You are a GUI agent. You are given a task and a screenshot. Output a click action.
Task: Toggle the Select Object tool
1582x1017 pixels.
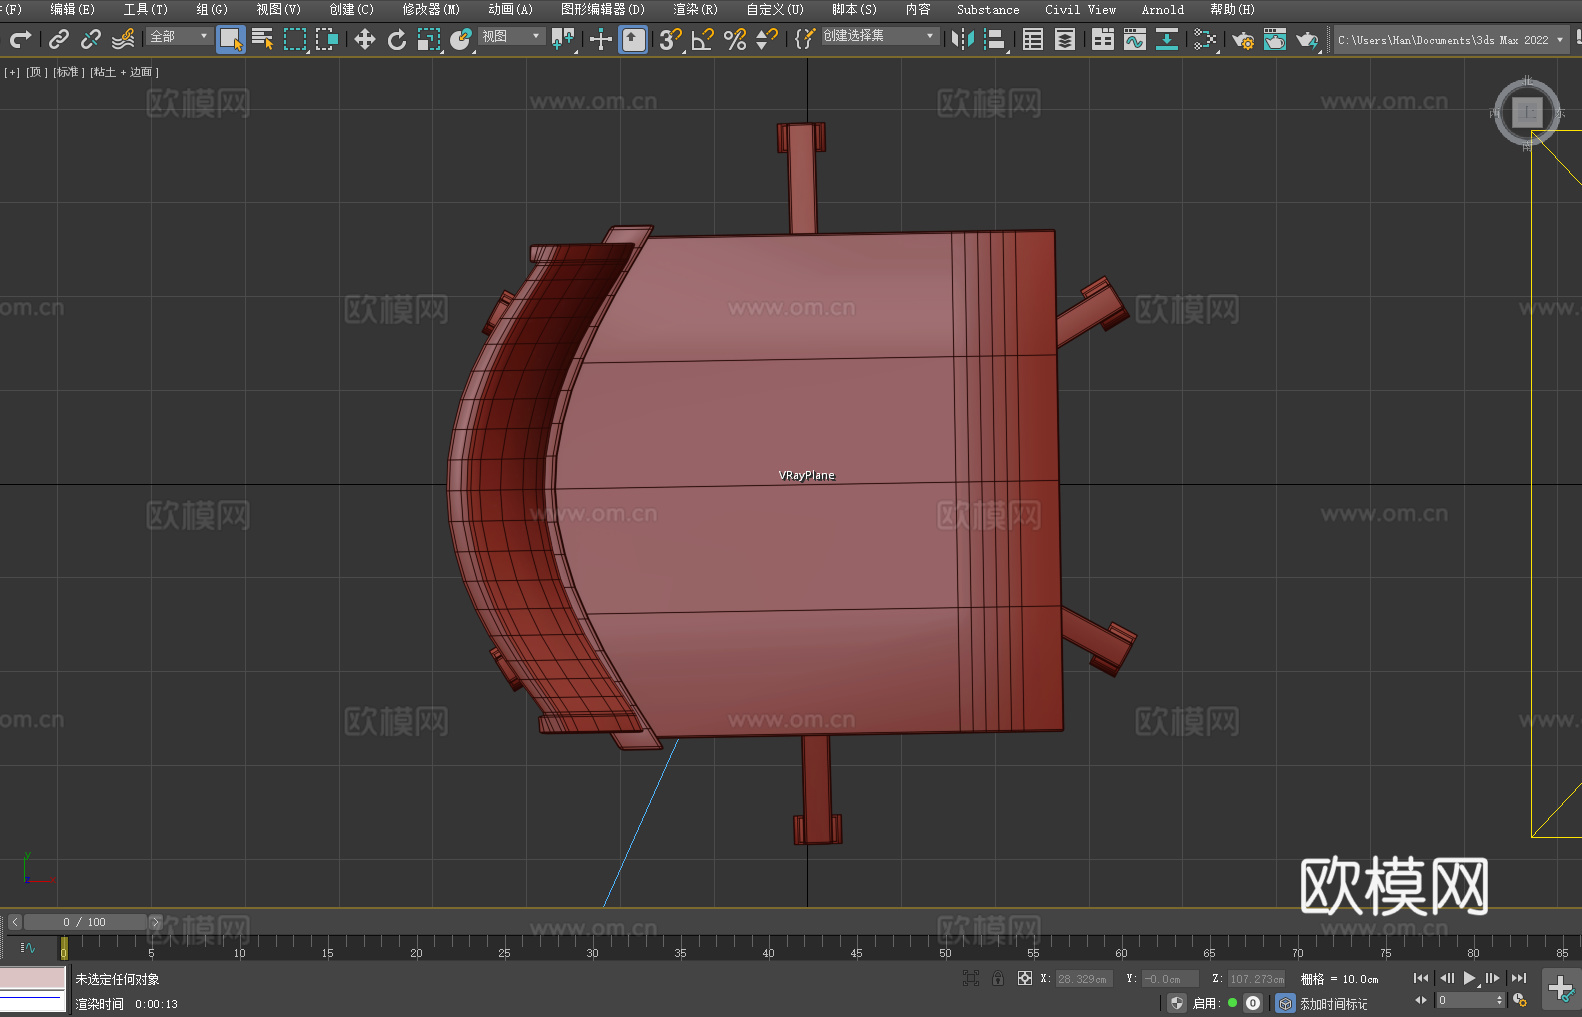point(231,39)
